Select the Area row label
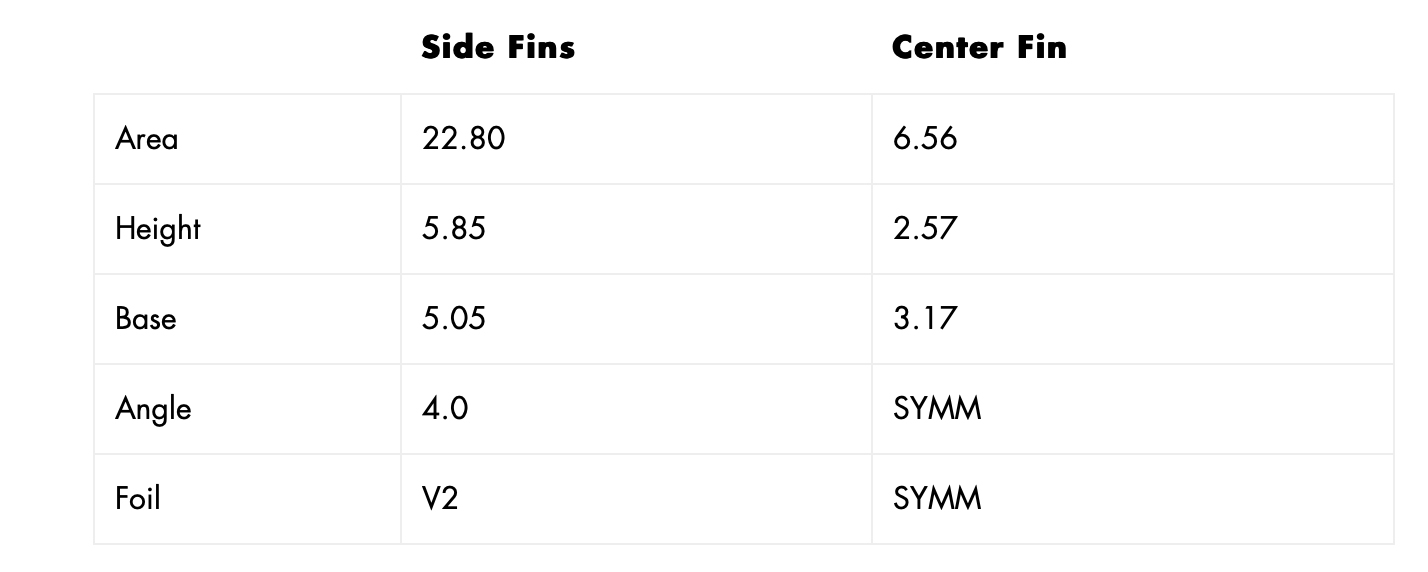 click(x=147, y=138)
